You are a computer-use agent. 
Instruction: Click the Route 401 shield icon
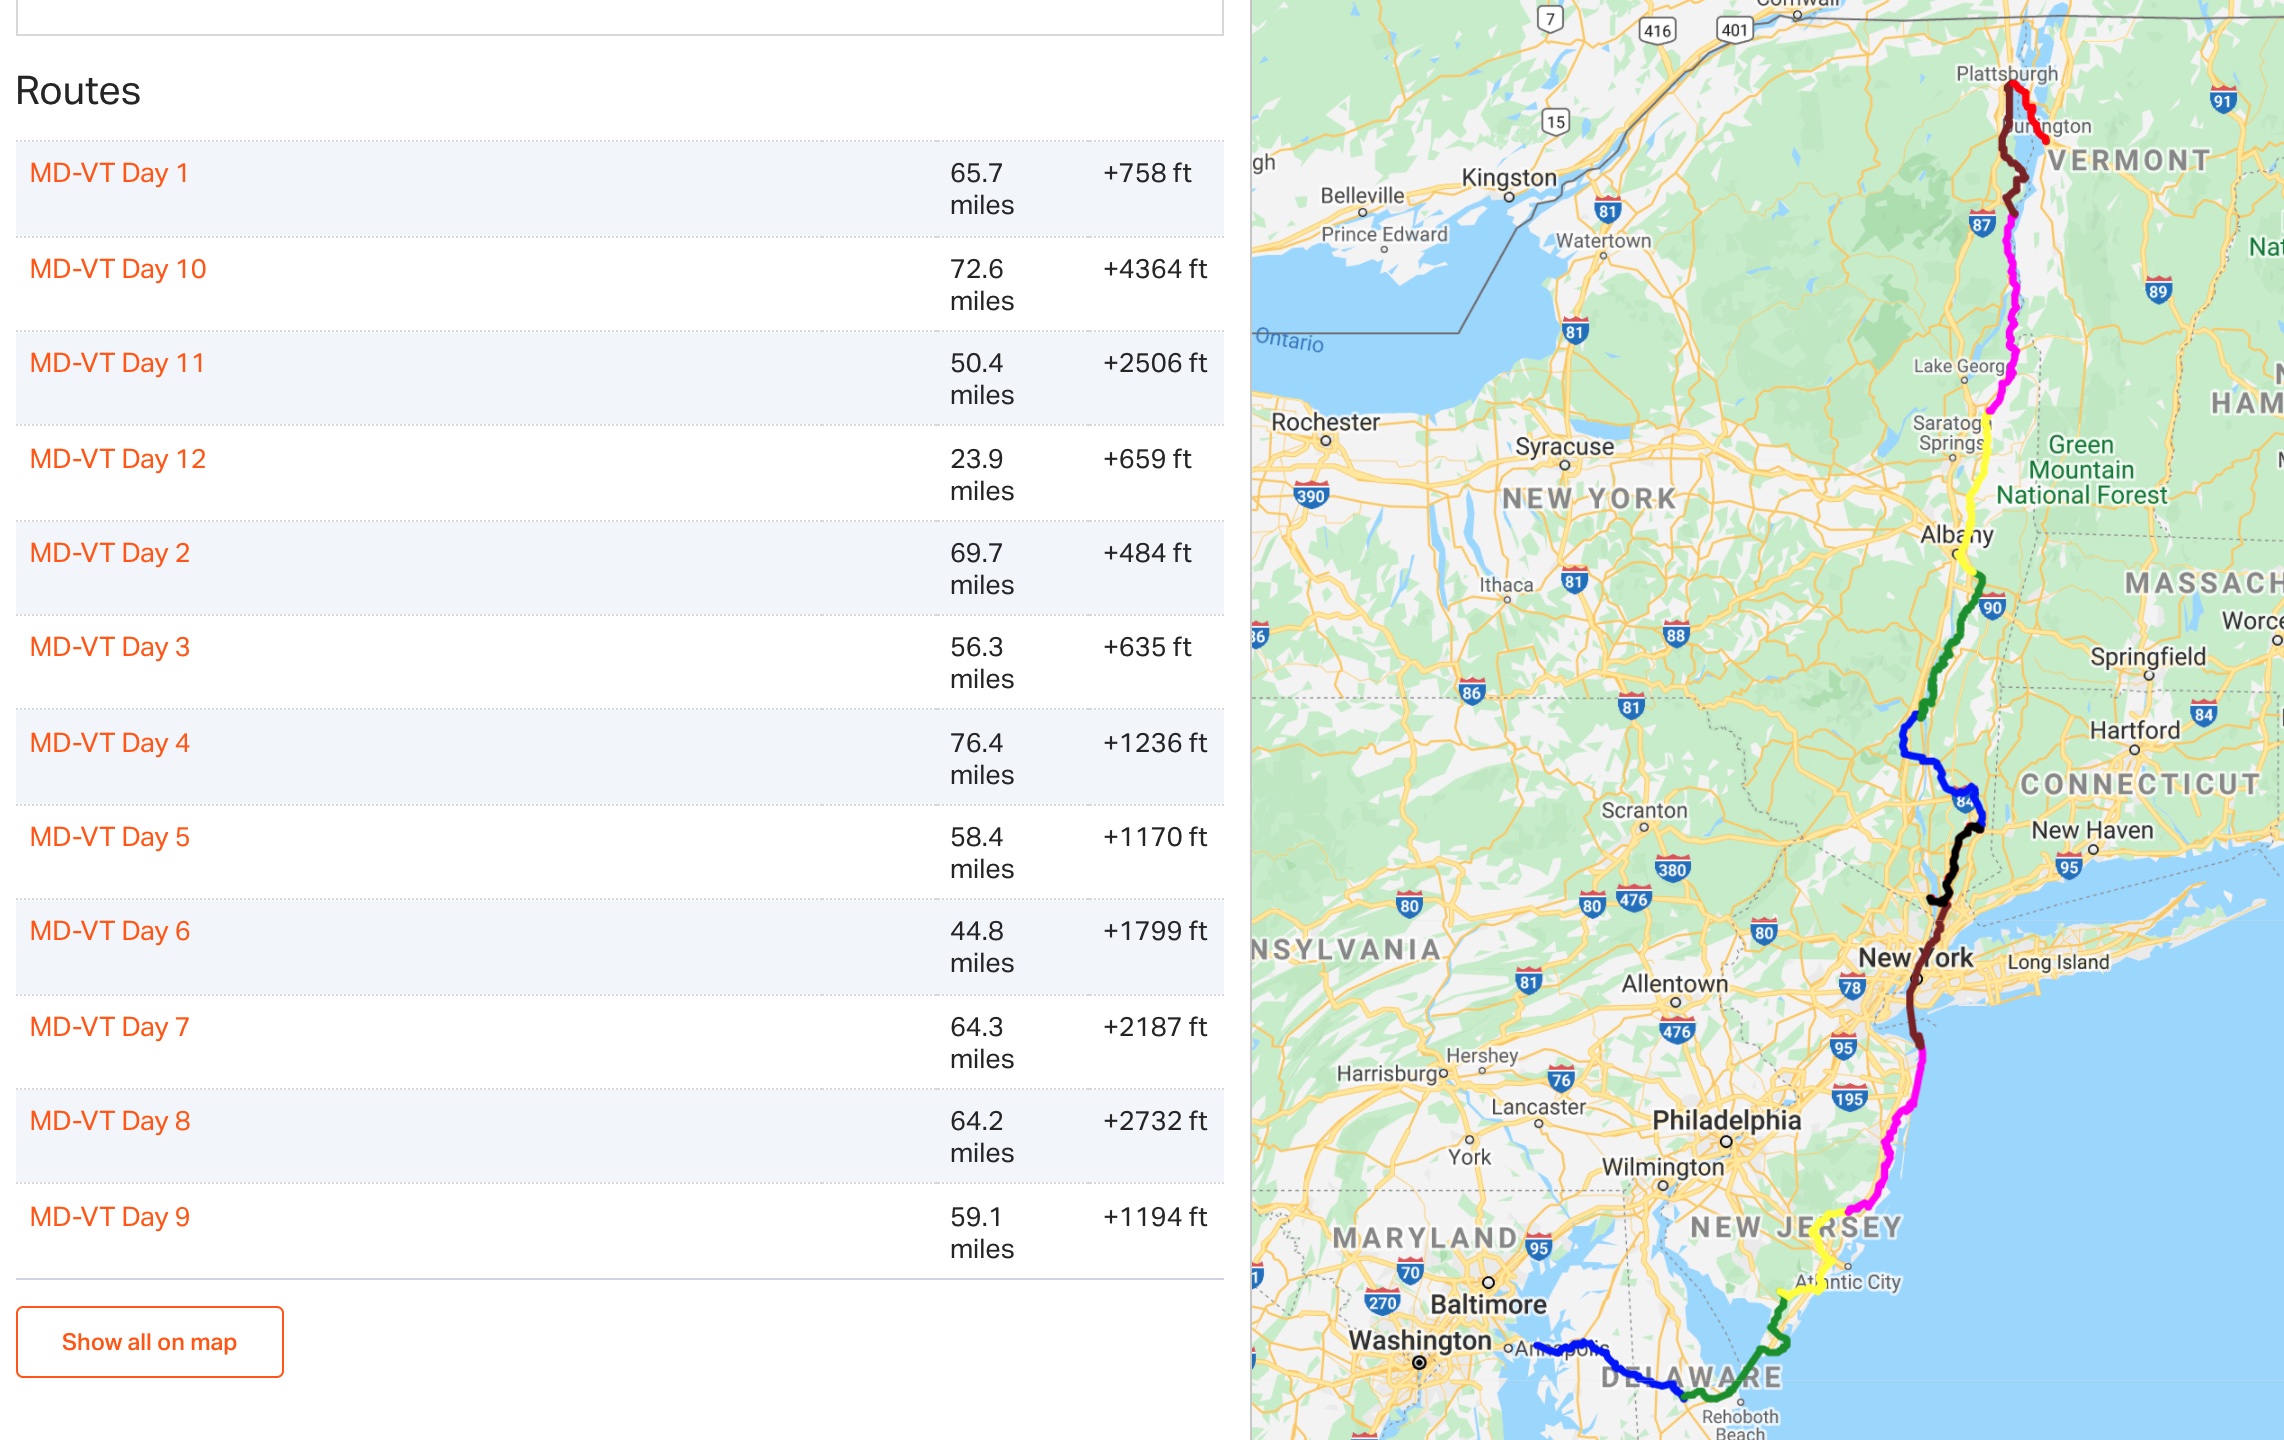click(1735, 30)
